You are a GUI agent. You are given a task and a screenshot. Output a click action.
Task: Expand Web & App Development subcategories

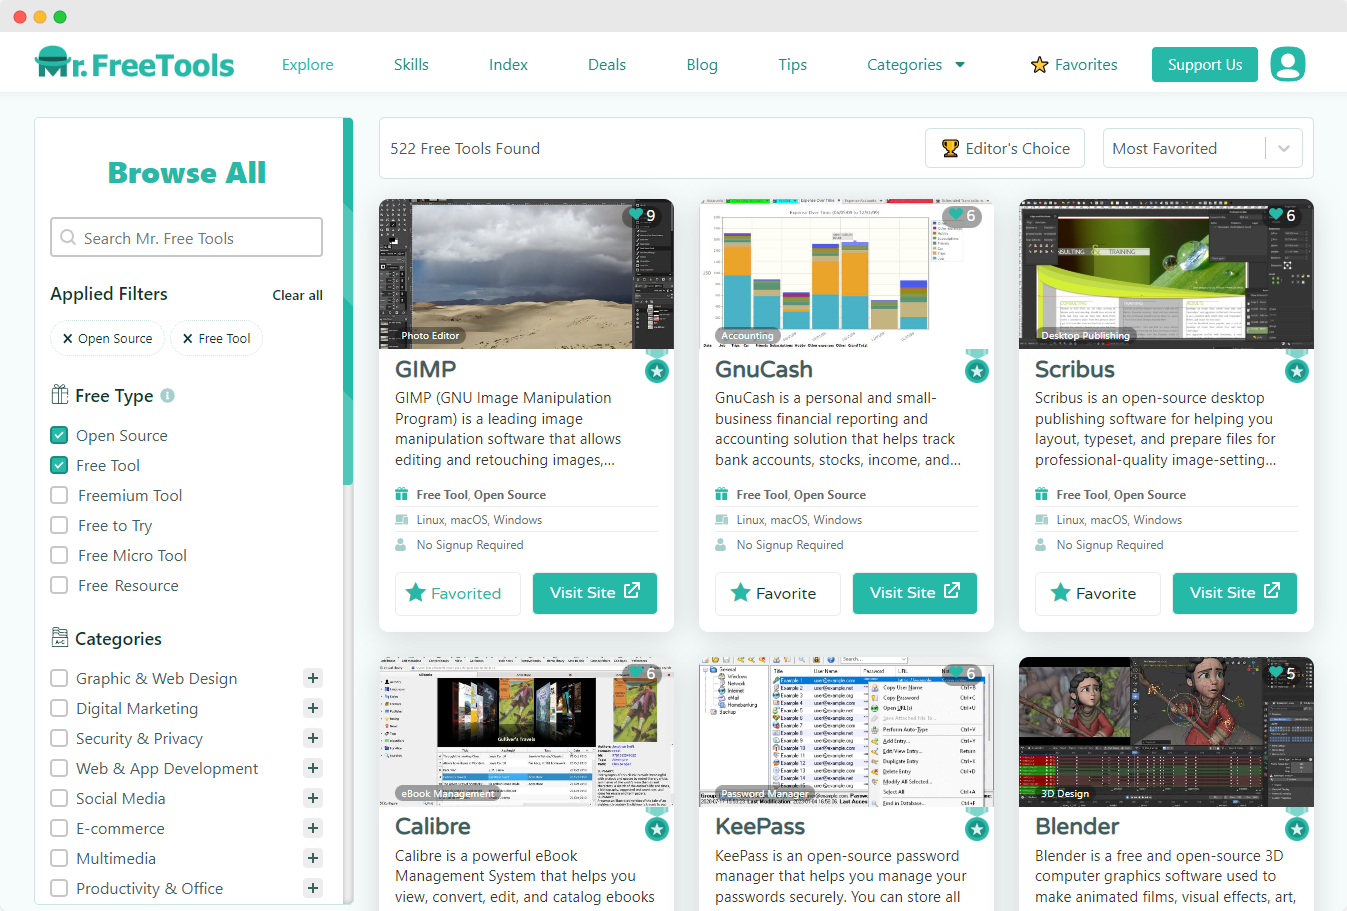coord(313,768)
